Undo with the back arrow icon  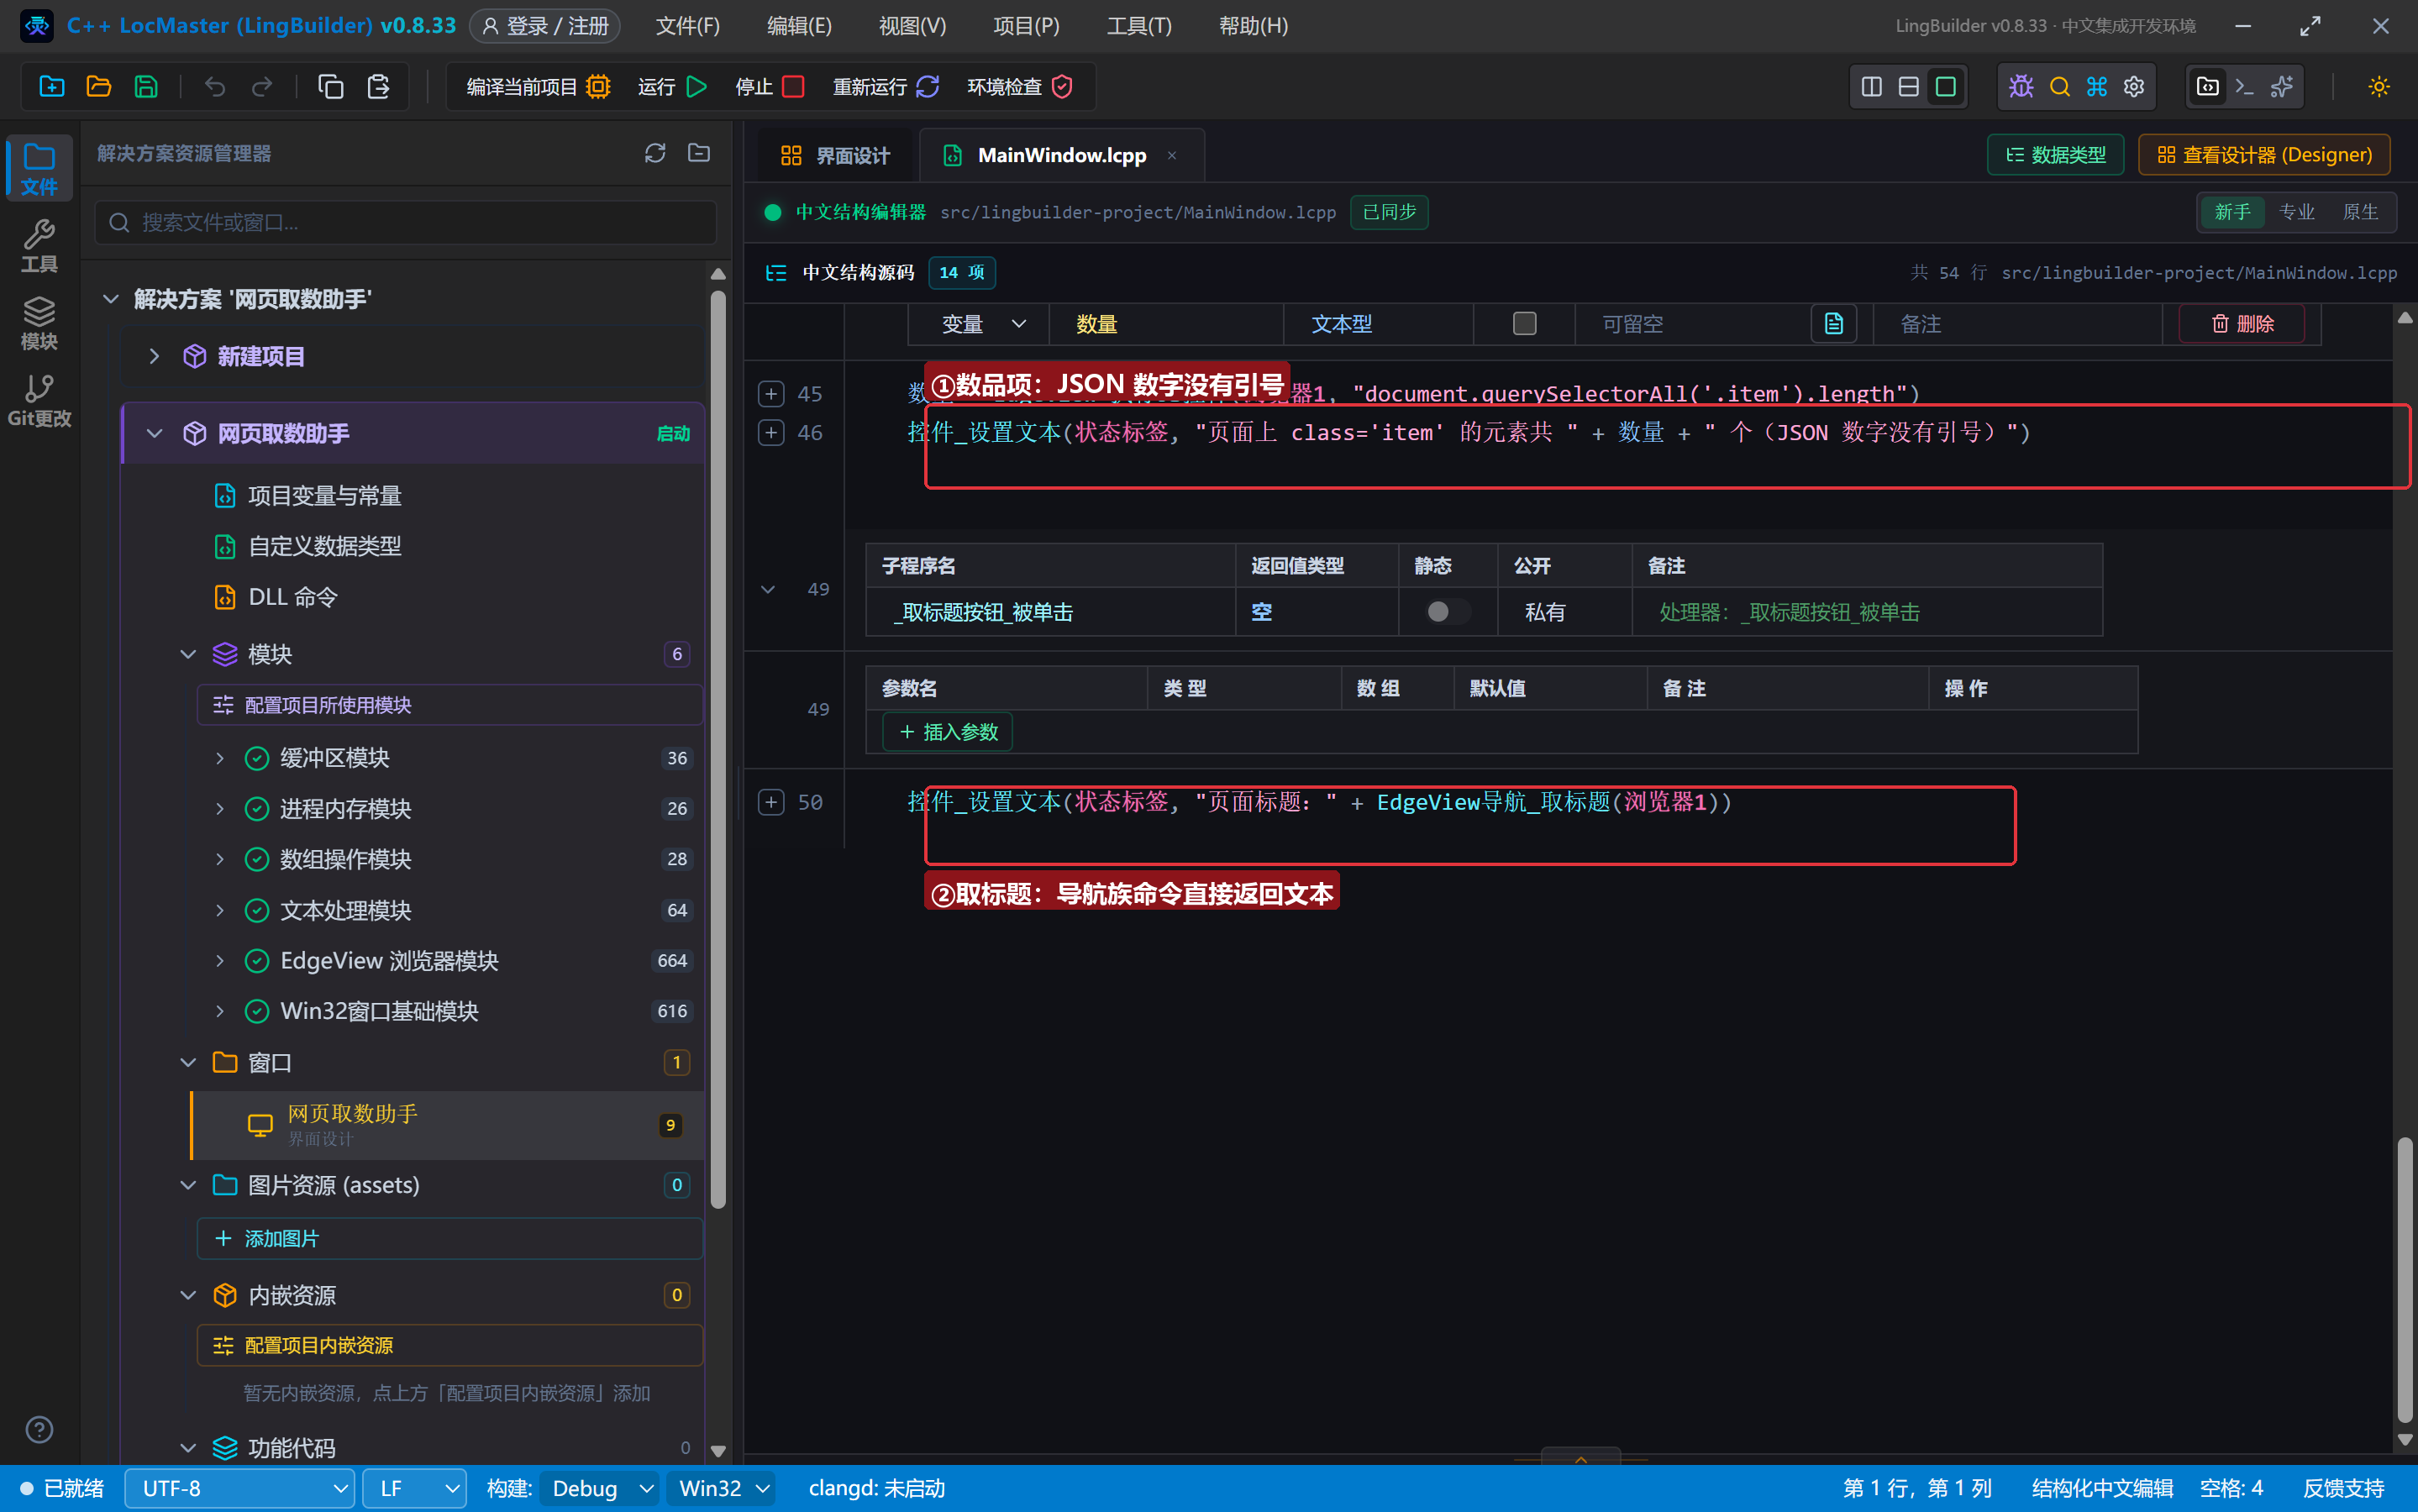pos(214,87)
